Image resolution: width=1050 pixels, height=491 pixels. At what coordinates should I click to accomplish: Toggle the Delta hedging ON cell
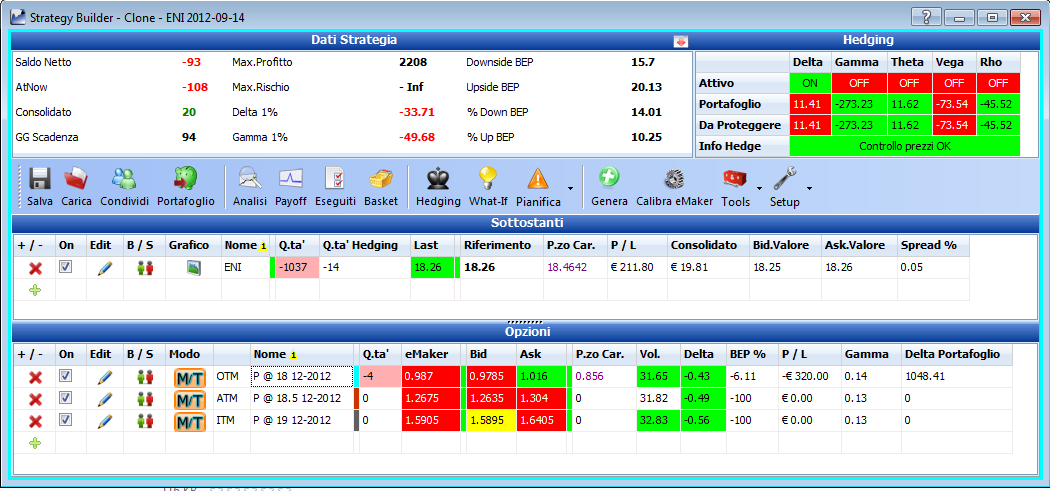[810, 84]
